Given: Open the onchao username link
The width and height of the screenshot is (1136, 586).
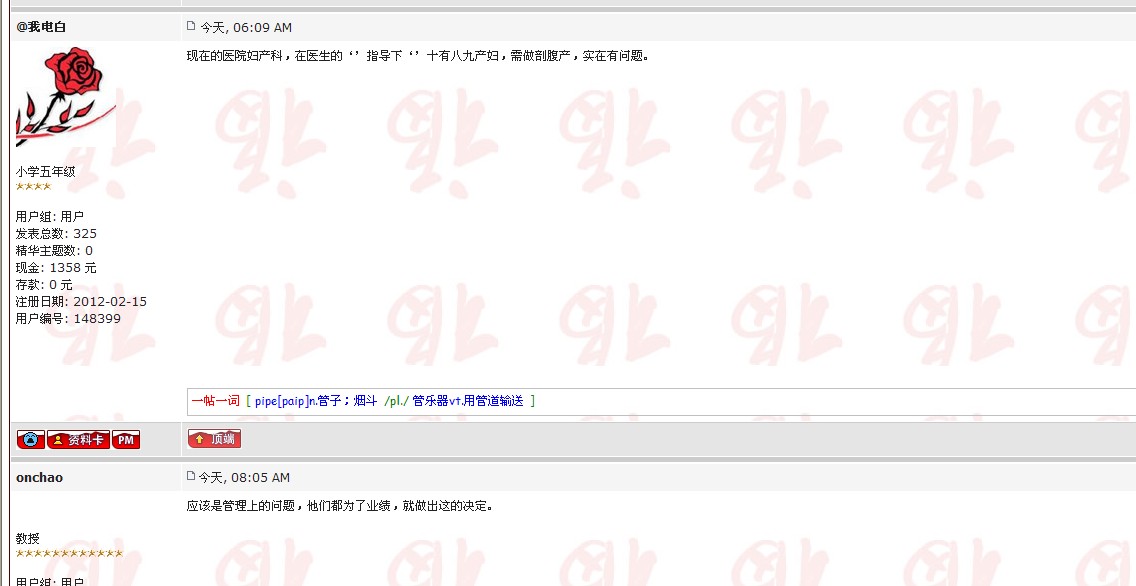Looking at the screenshot, I should click(39, 478).
